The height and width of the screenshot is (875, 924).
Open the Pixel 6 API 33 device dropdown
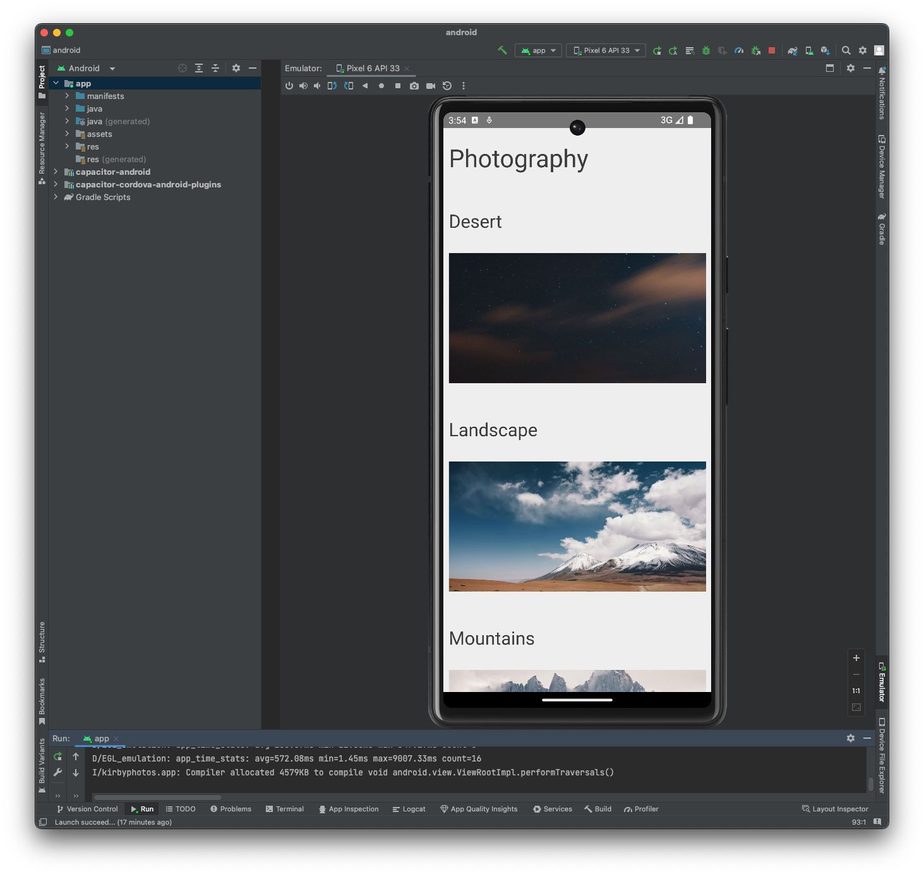click(606, 50)
